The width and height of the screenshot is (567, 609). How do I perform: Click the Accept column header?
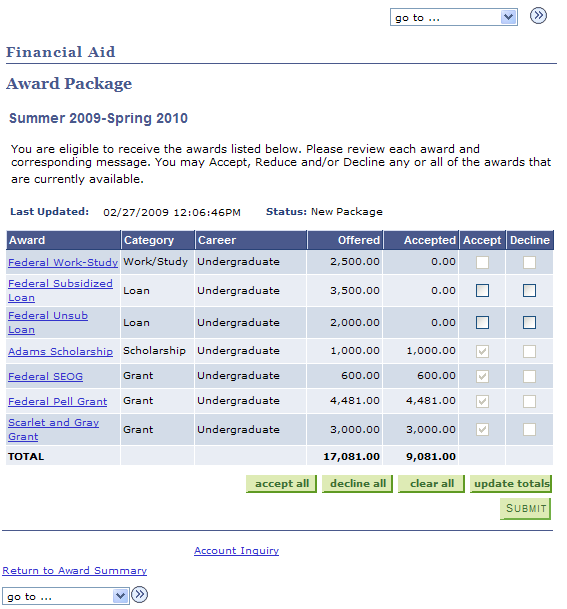482,240
